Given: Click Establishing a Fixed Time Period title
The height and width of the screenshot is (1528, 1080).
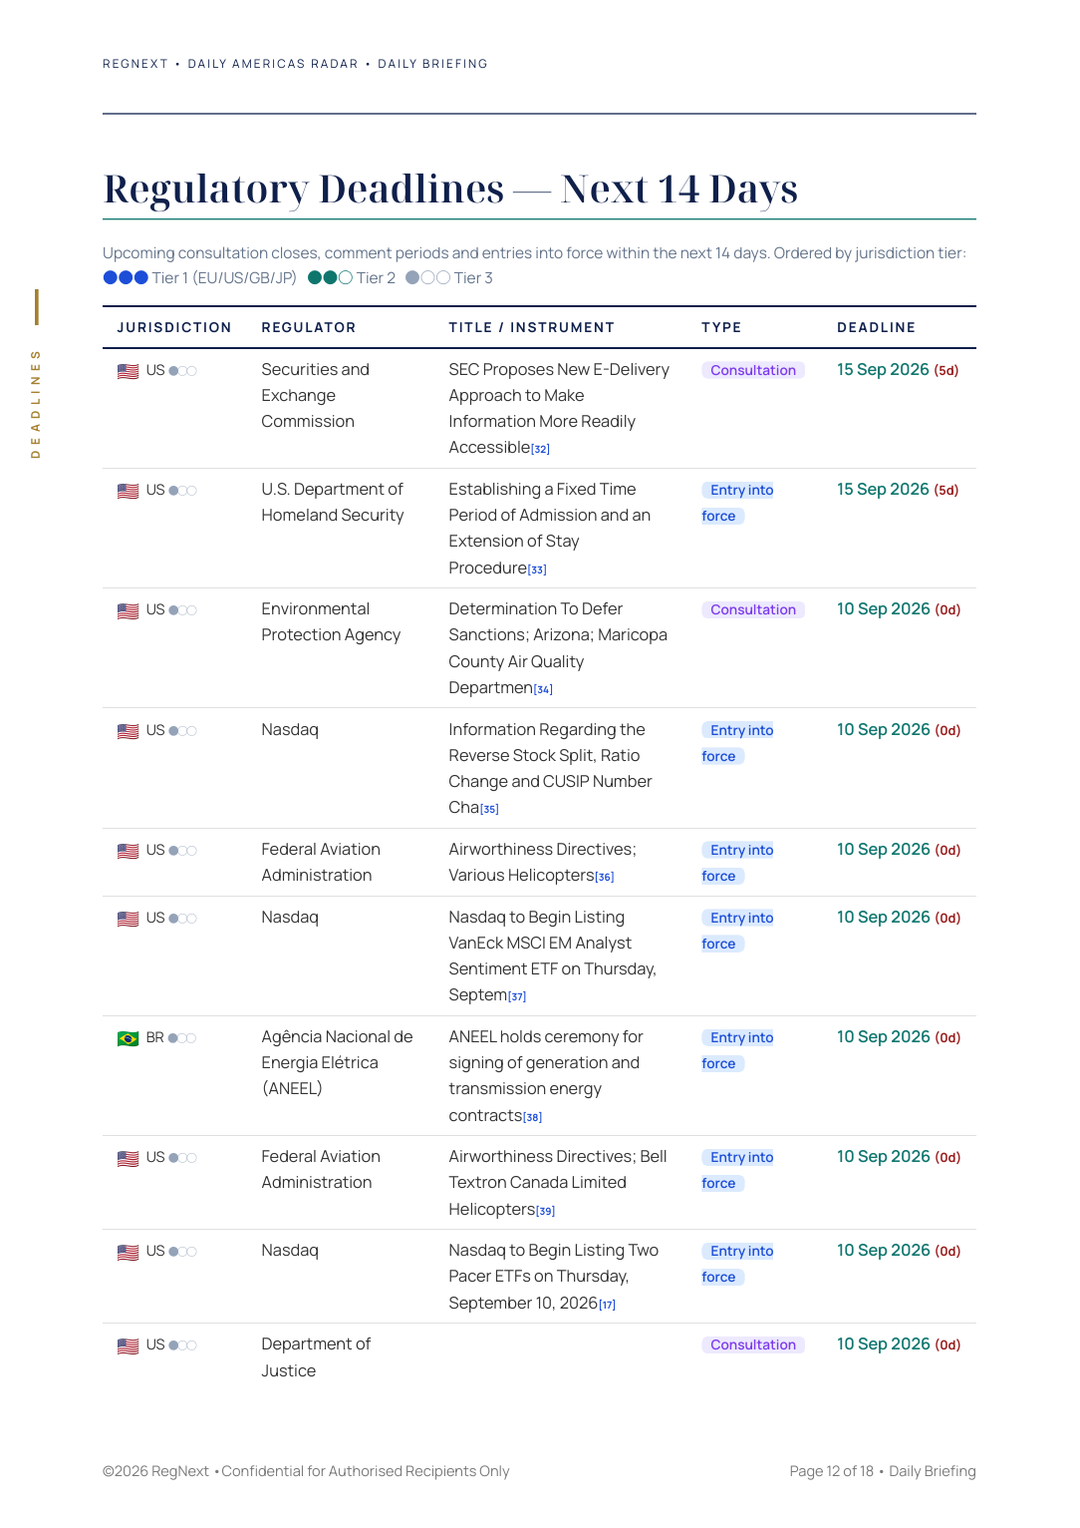Looking at the screenshot, I should point(550,529).
